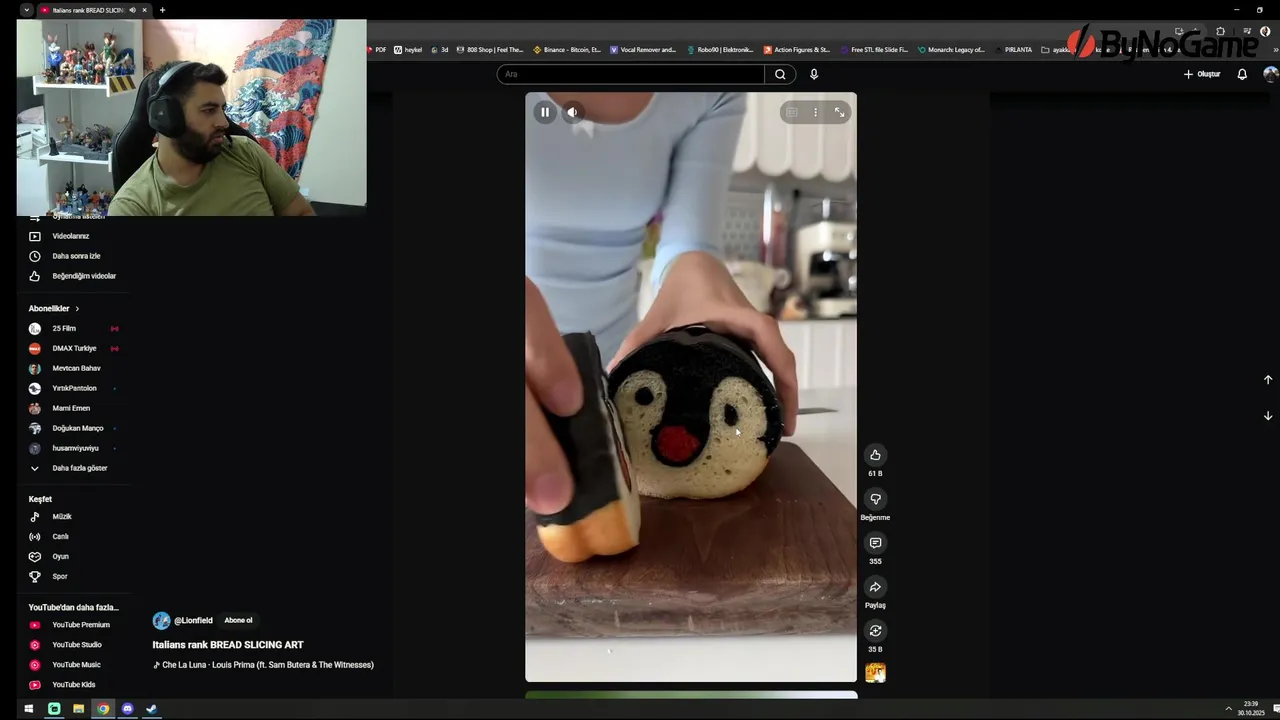The image size is (1280, 720).
Task: Subscribe with Abone ol button
Action: pos(238,621)
